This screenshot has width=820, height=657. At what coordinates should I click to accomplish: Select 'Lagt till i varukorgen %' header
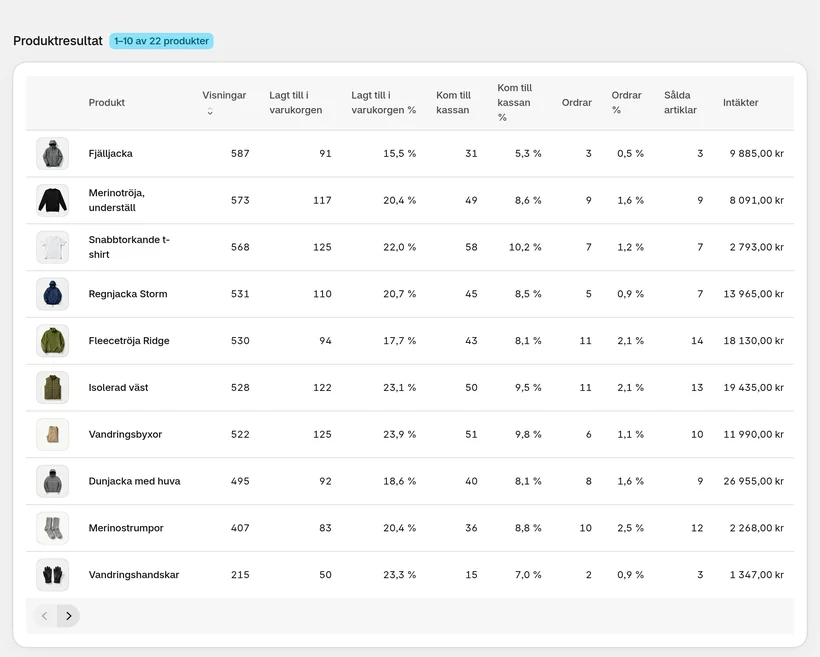tap(383, 103)
